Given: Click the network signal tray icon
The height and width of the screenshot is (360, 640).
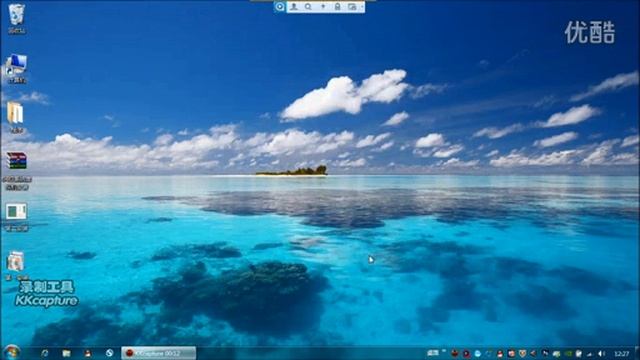Looking at the screenshot, I should [589, 353].
